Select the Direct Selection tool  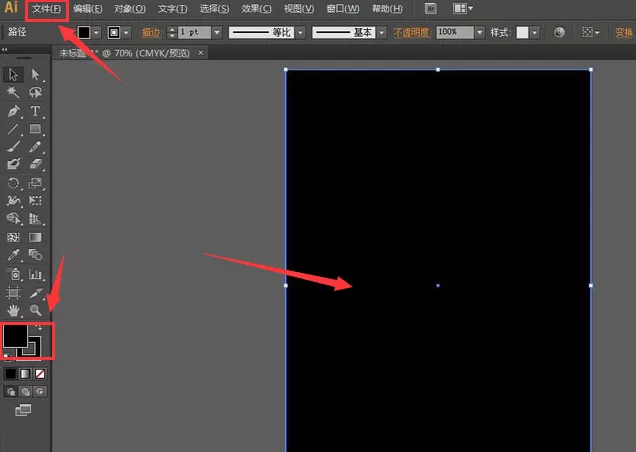click(35, 75)
